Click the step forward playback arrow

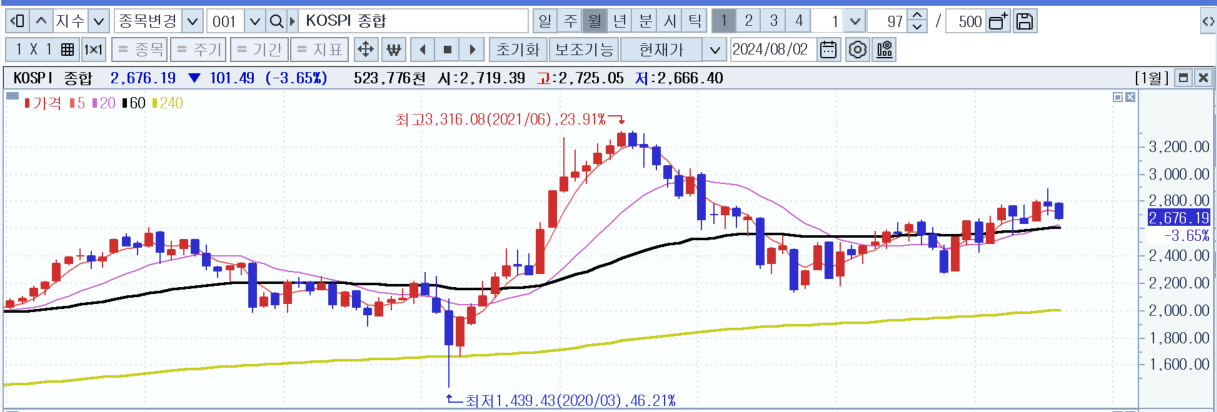coord(472,49)
